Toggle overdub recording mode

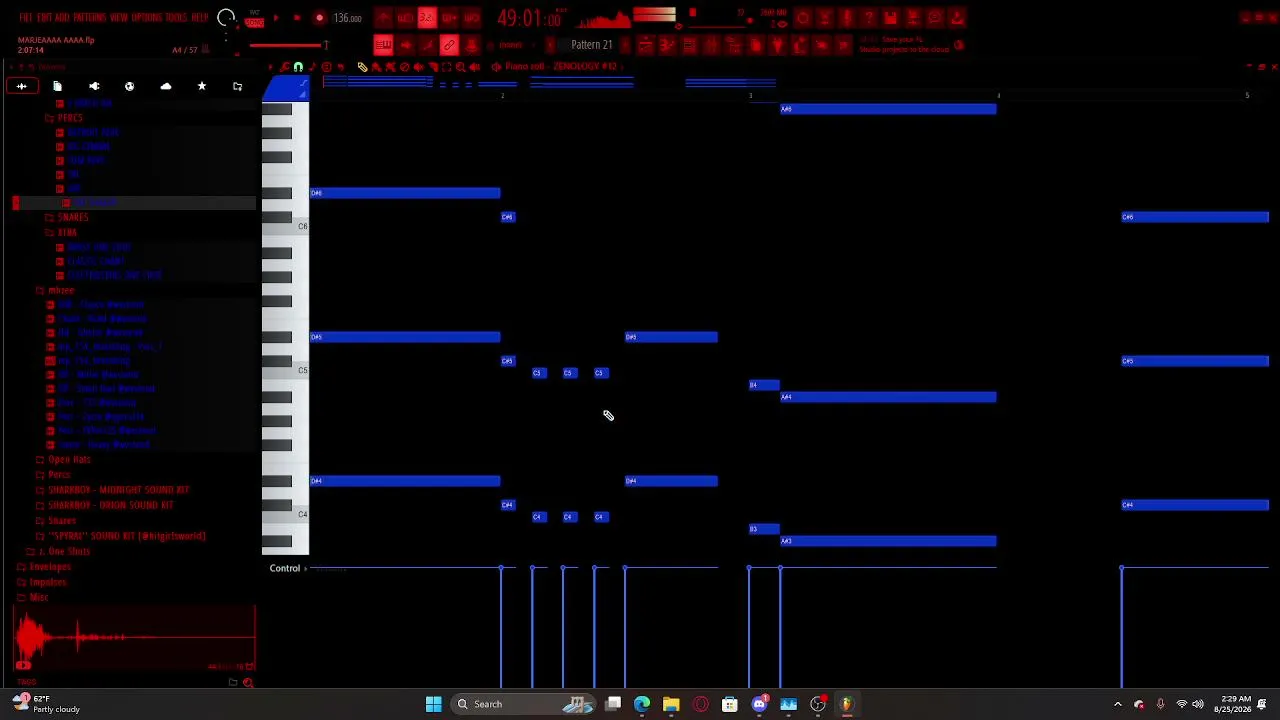pos(449,18)
